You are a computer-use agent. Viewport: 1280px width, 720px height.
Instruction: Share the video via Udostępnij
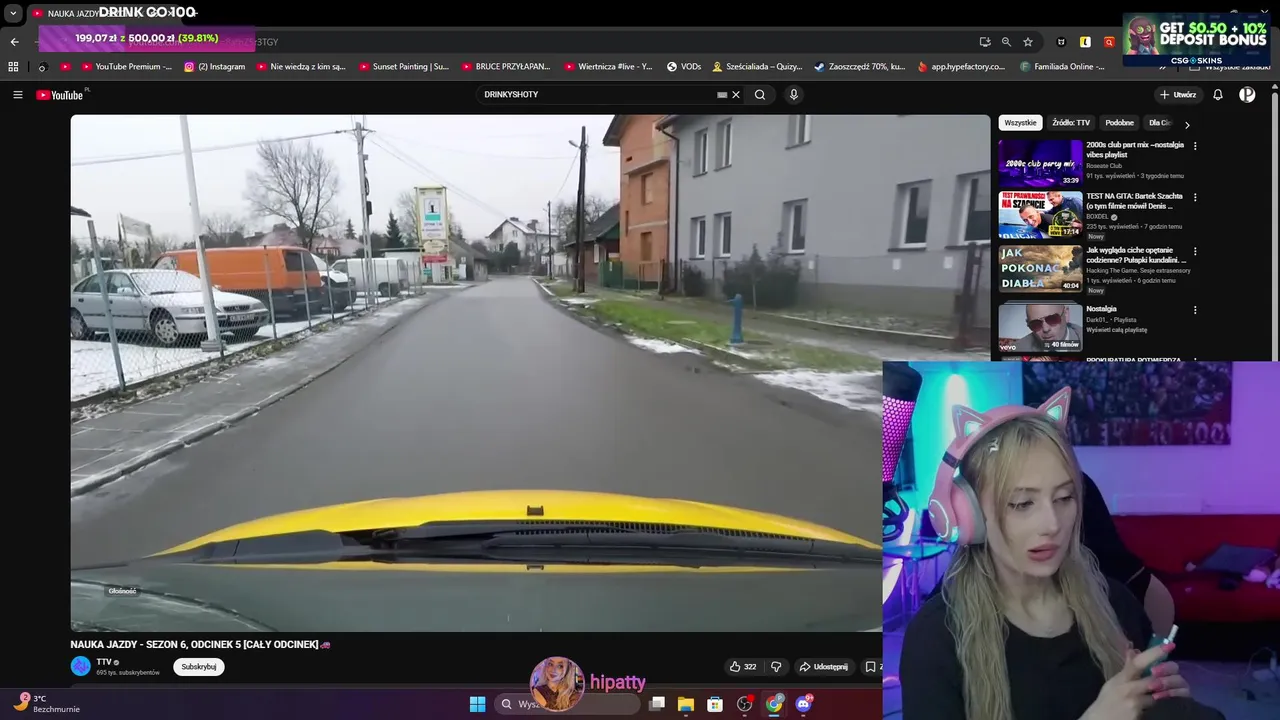tap(823, 667)
